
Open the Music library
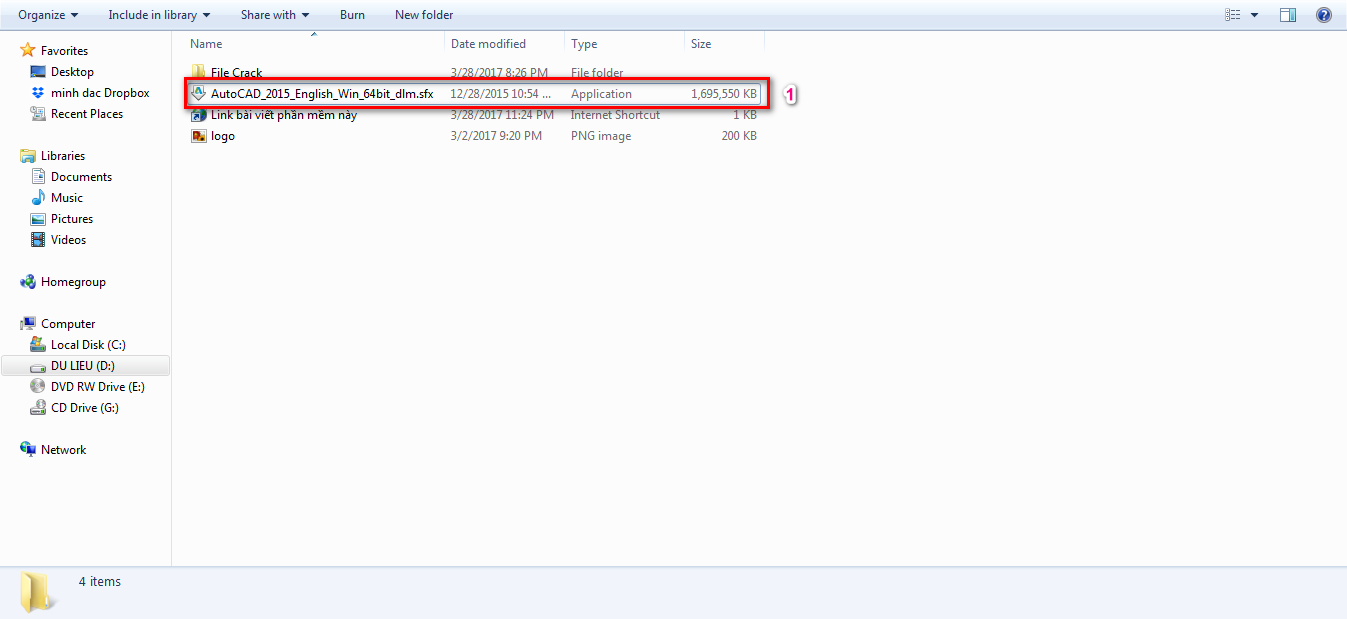67,198
